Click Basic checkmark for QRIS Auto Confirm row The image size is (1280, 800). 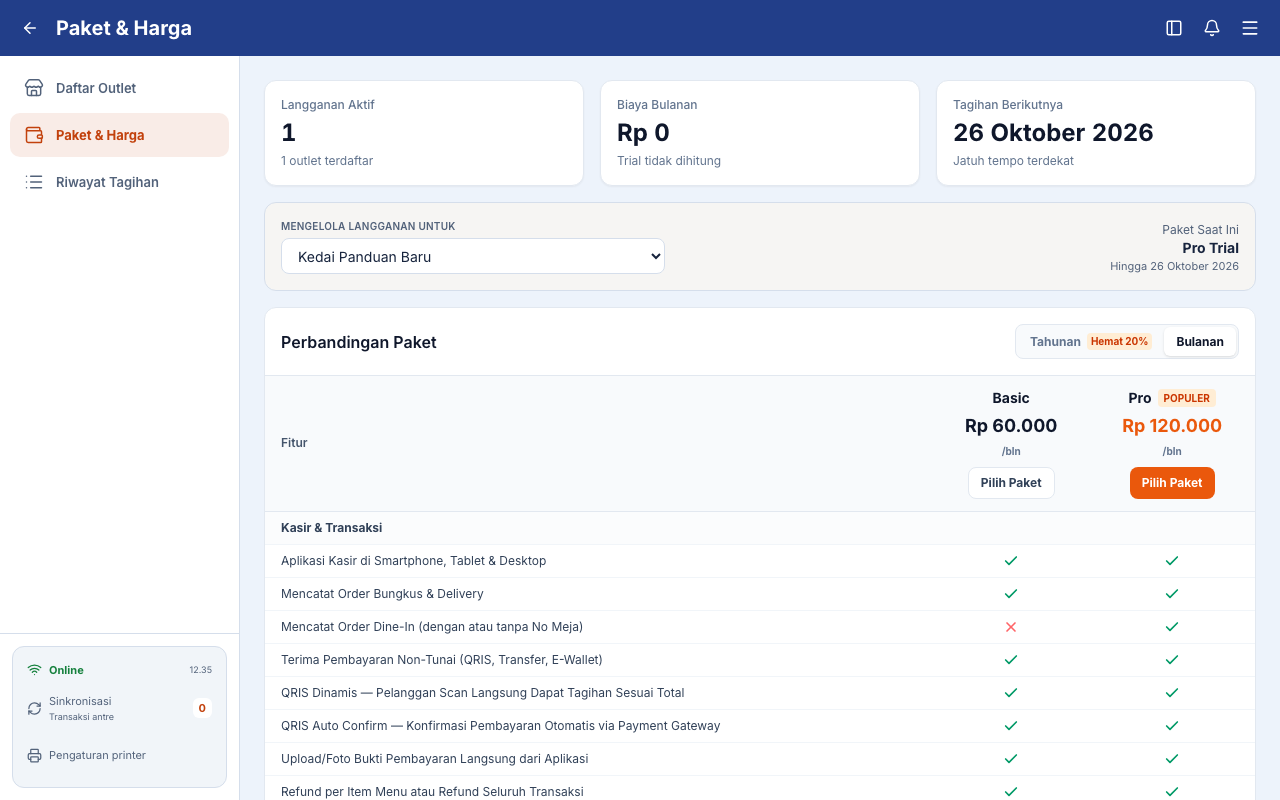point(1011,726)
